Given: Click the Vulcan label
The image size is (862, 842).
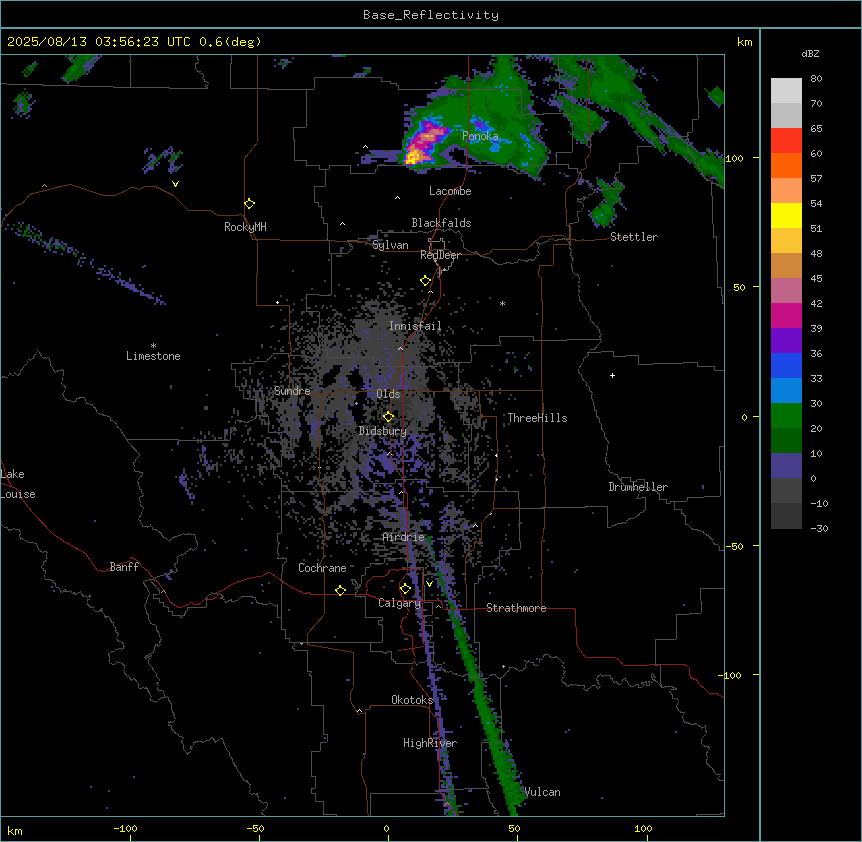Looking at the screenshot, I should [543, 792].
